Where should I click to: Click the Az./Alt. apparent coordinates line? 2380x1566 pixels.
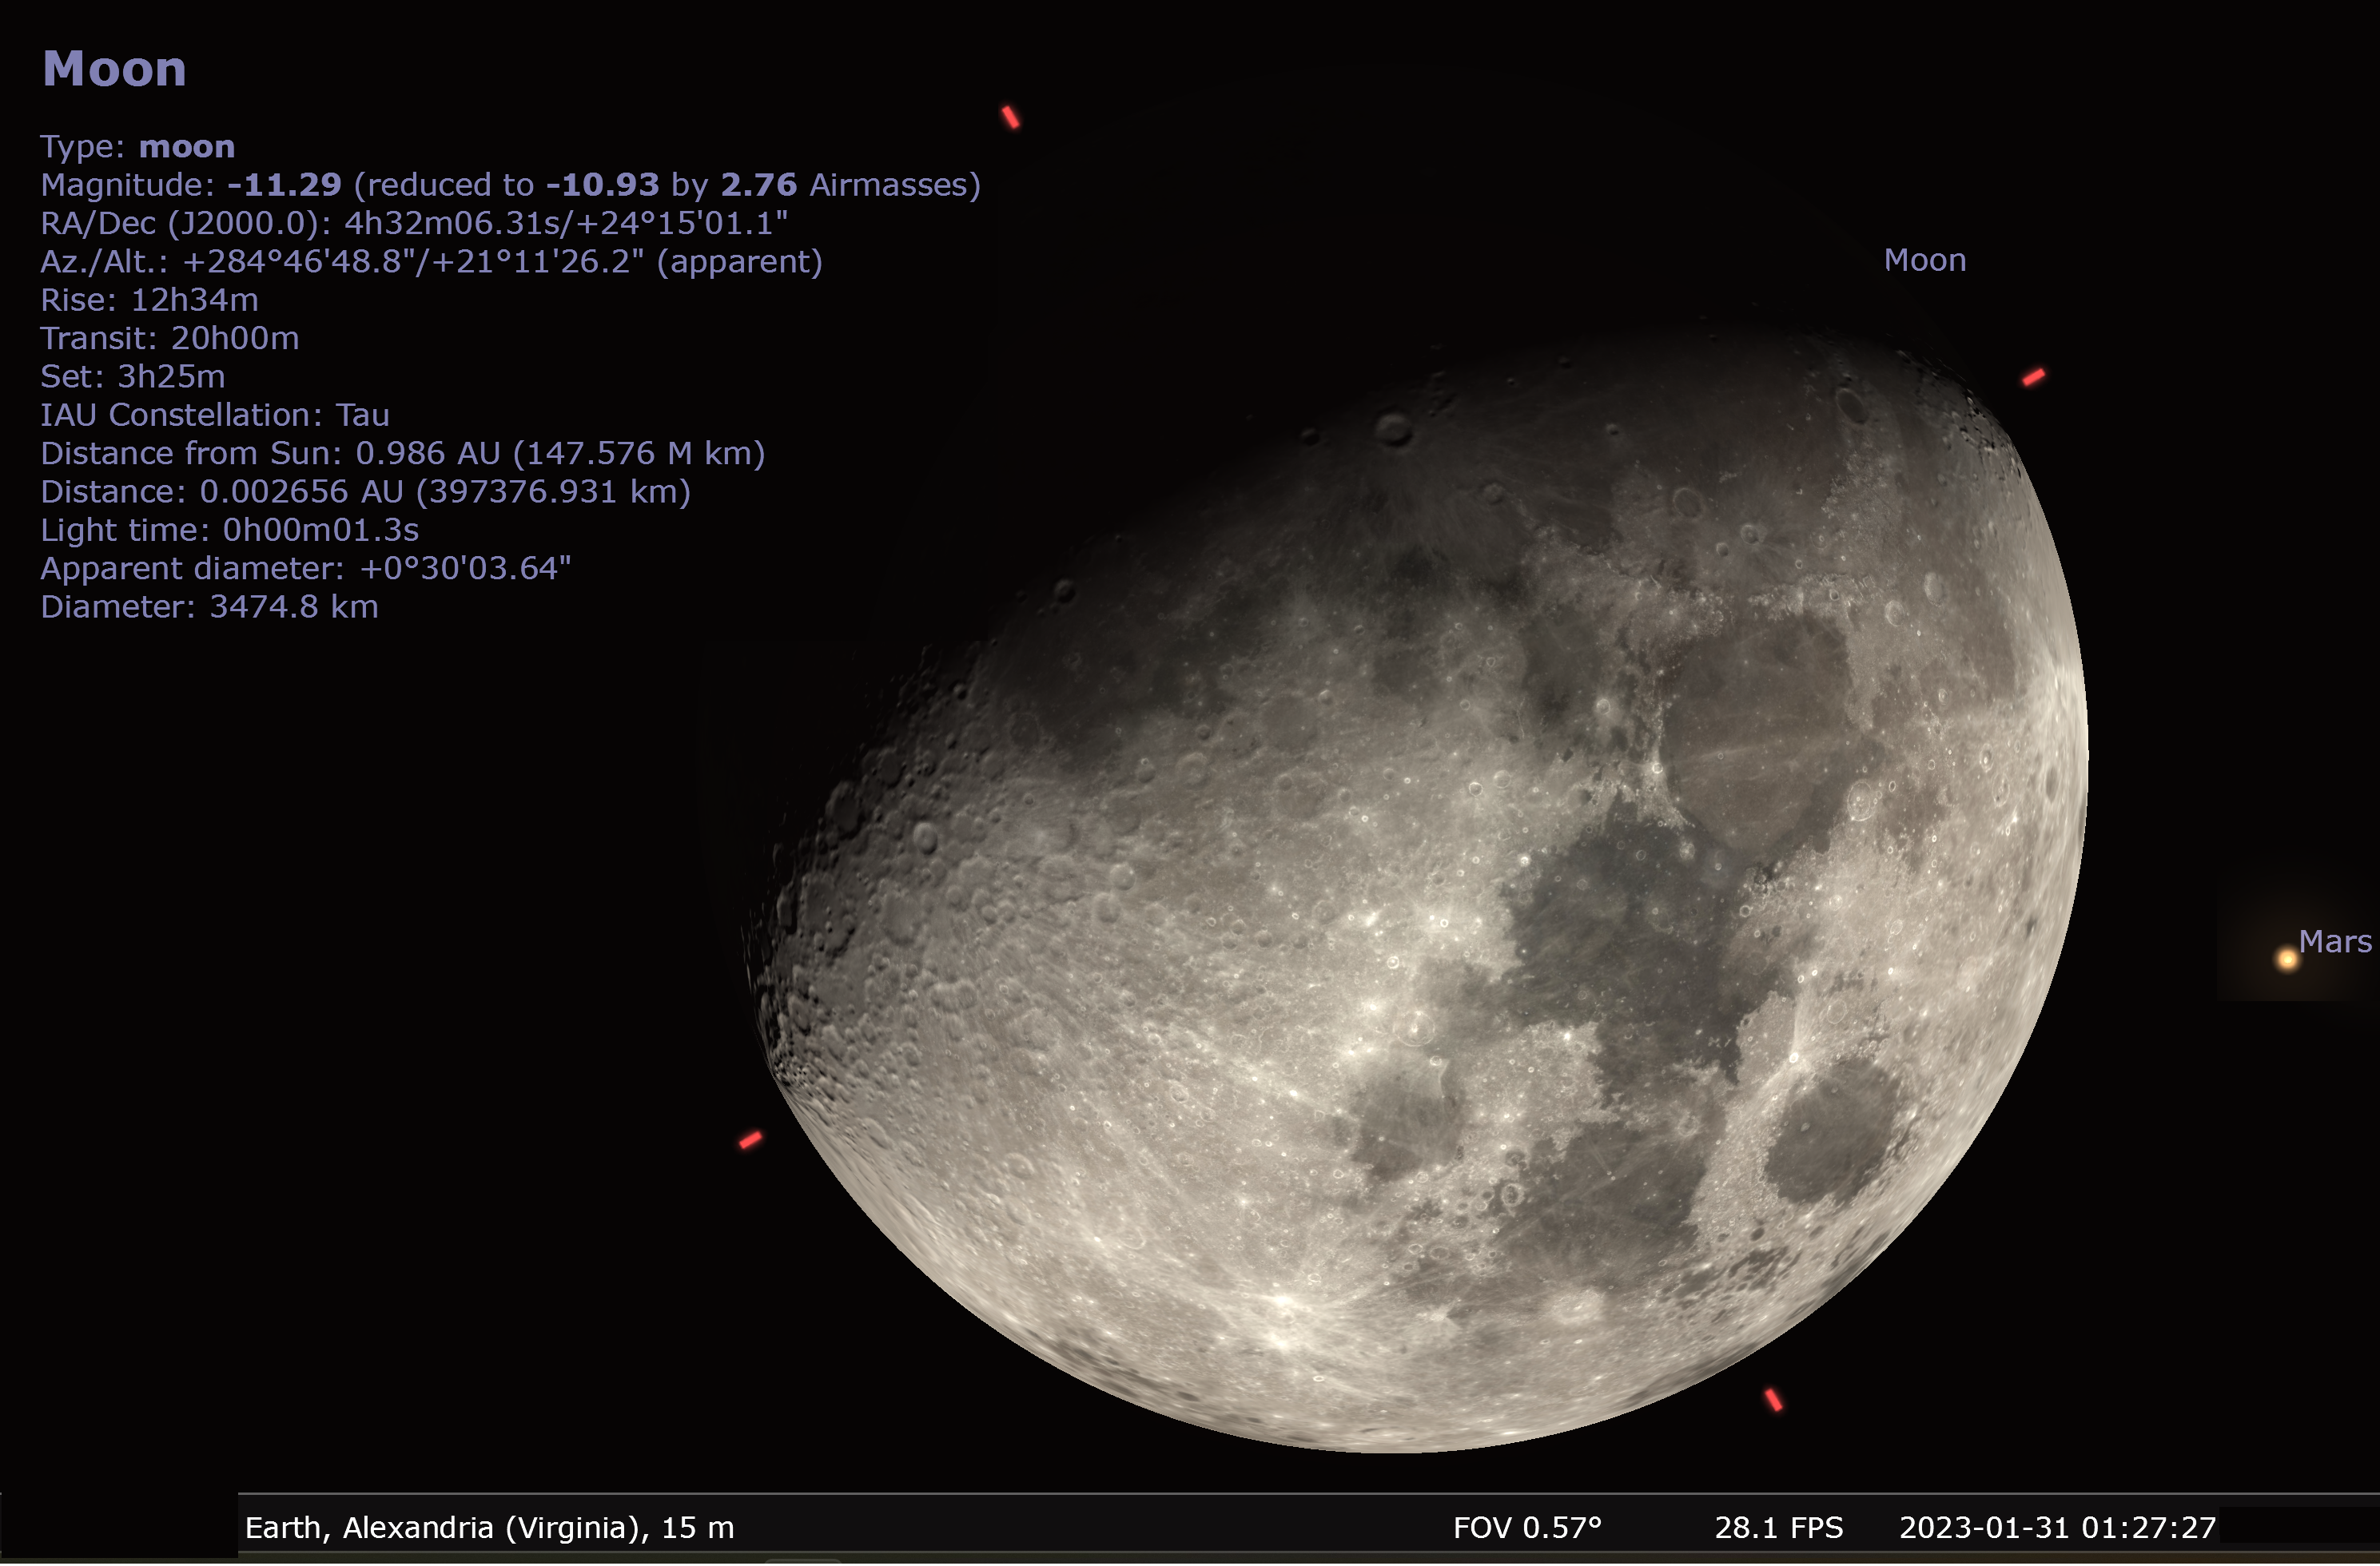(x=431, y=262)
